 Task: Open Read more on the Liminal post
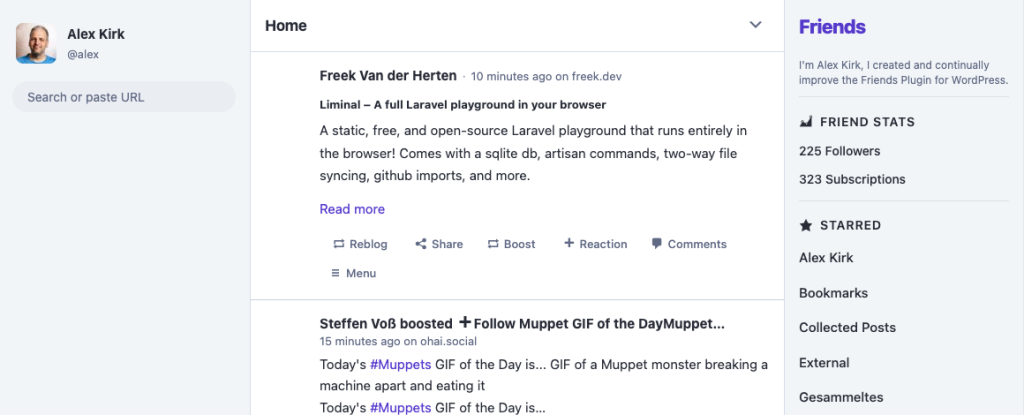click(352, 209)
